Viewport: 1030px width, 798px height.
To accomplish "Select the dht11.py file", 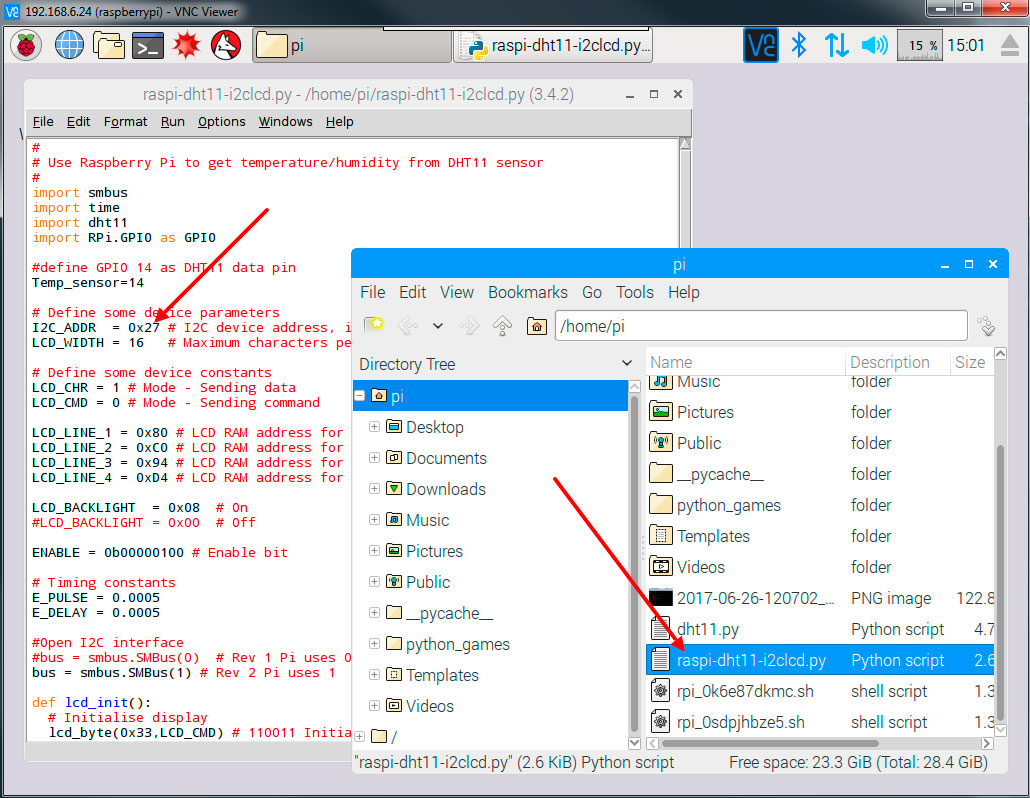I will pyautogui.click(x=707, y=629).
